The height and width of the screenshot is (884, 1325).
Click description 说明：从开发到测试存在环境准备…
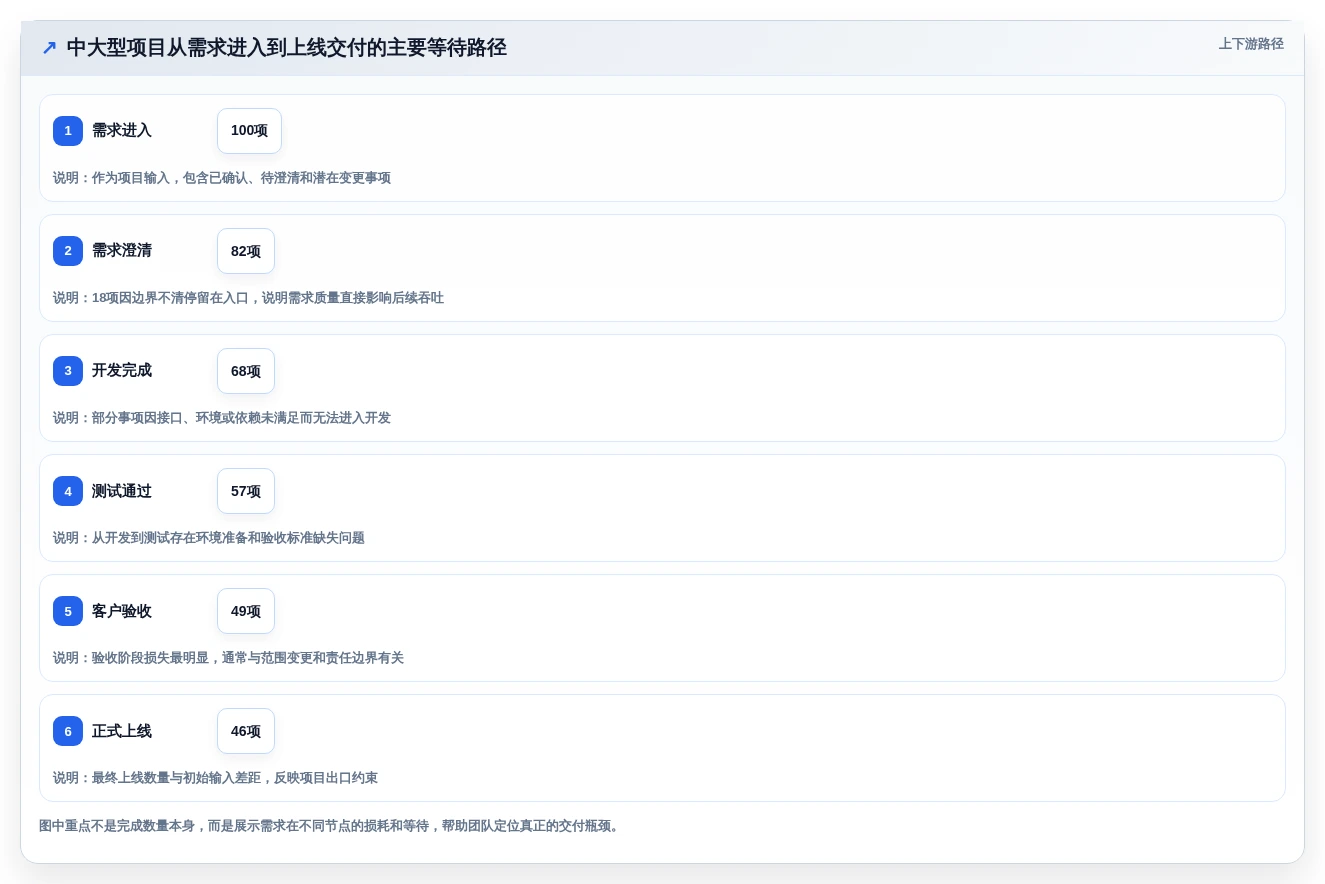point(209,538)
